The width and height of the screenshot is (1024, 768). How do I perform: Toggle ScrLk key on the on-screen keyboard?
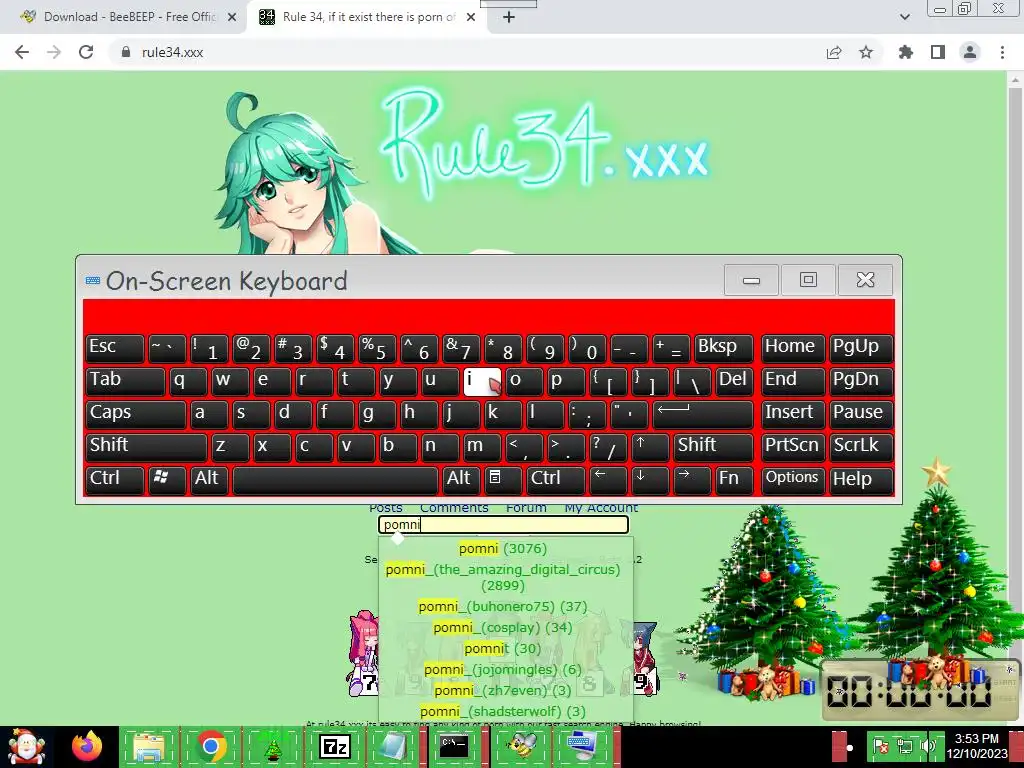click(x=861, y=447)
